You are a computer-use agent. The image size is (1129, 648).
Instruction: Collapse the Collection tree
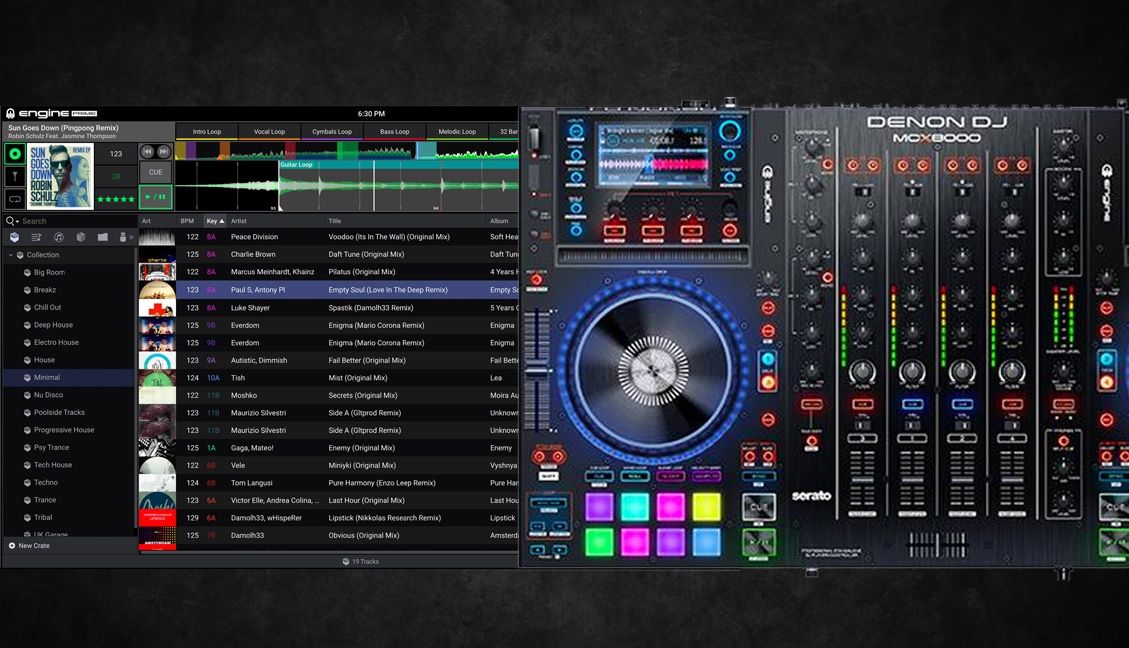click(x=10, y=255)
